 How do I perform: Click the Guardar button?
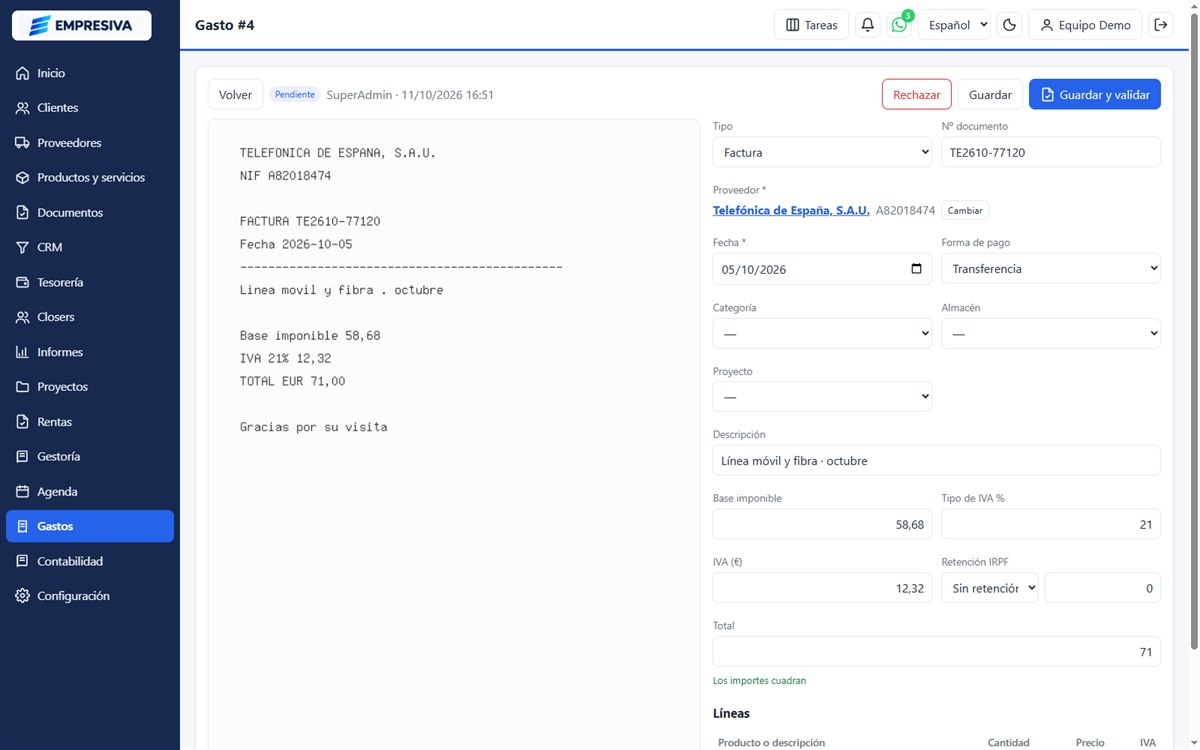(x=990, y=95)
